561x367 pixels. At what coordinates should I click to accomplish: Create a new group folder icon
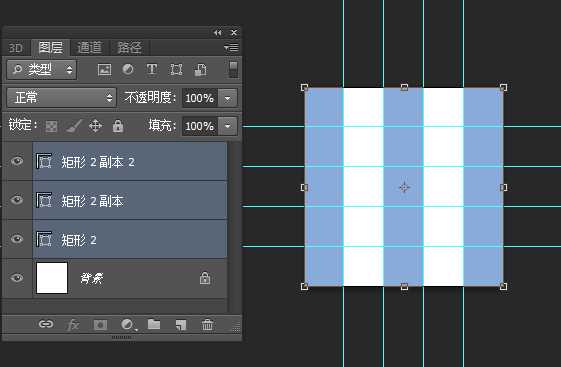tap(154, 324)
